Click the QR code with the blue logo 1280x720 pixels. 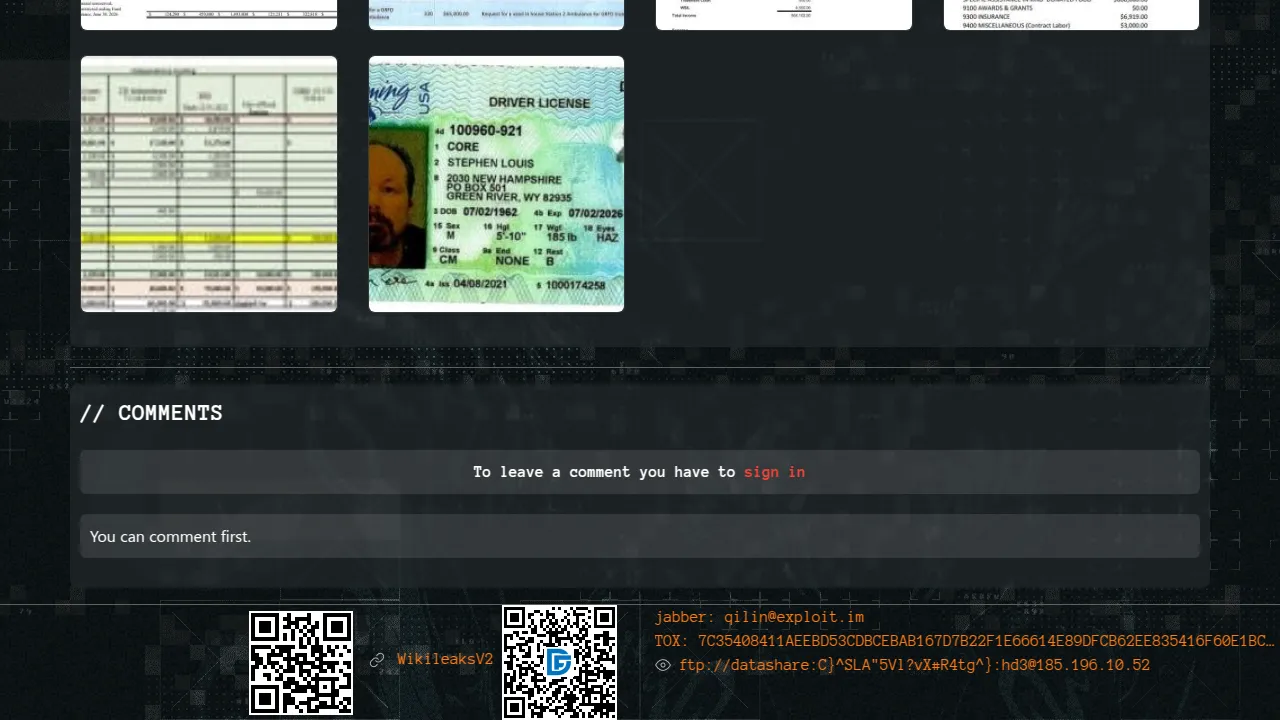[559, 662]
